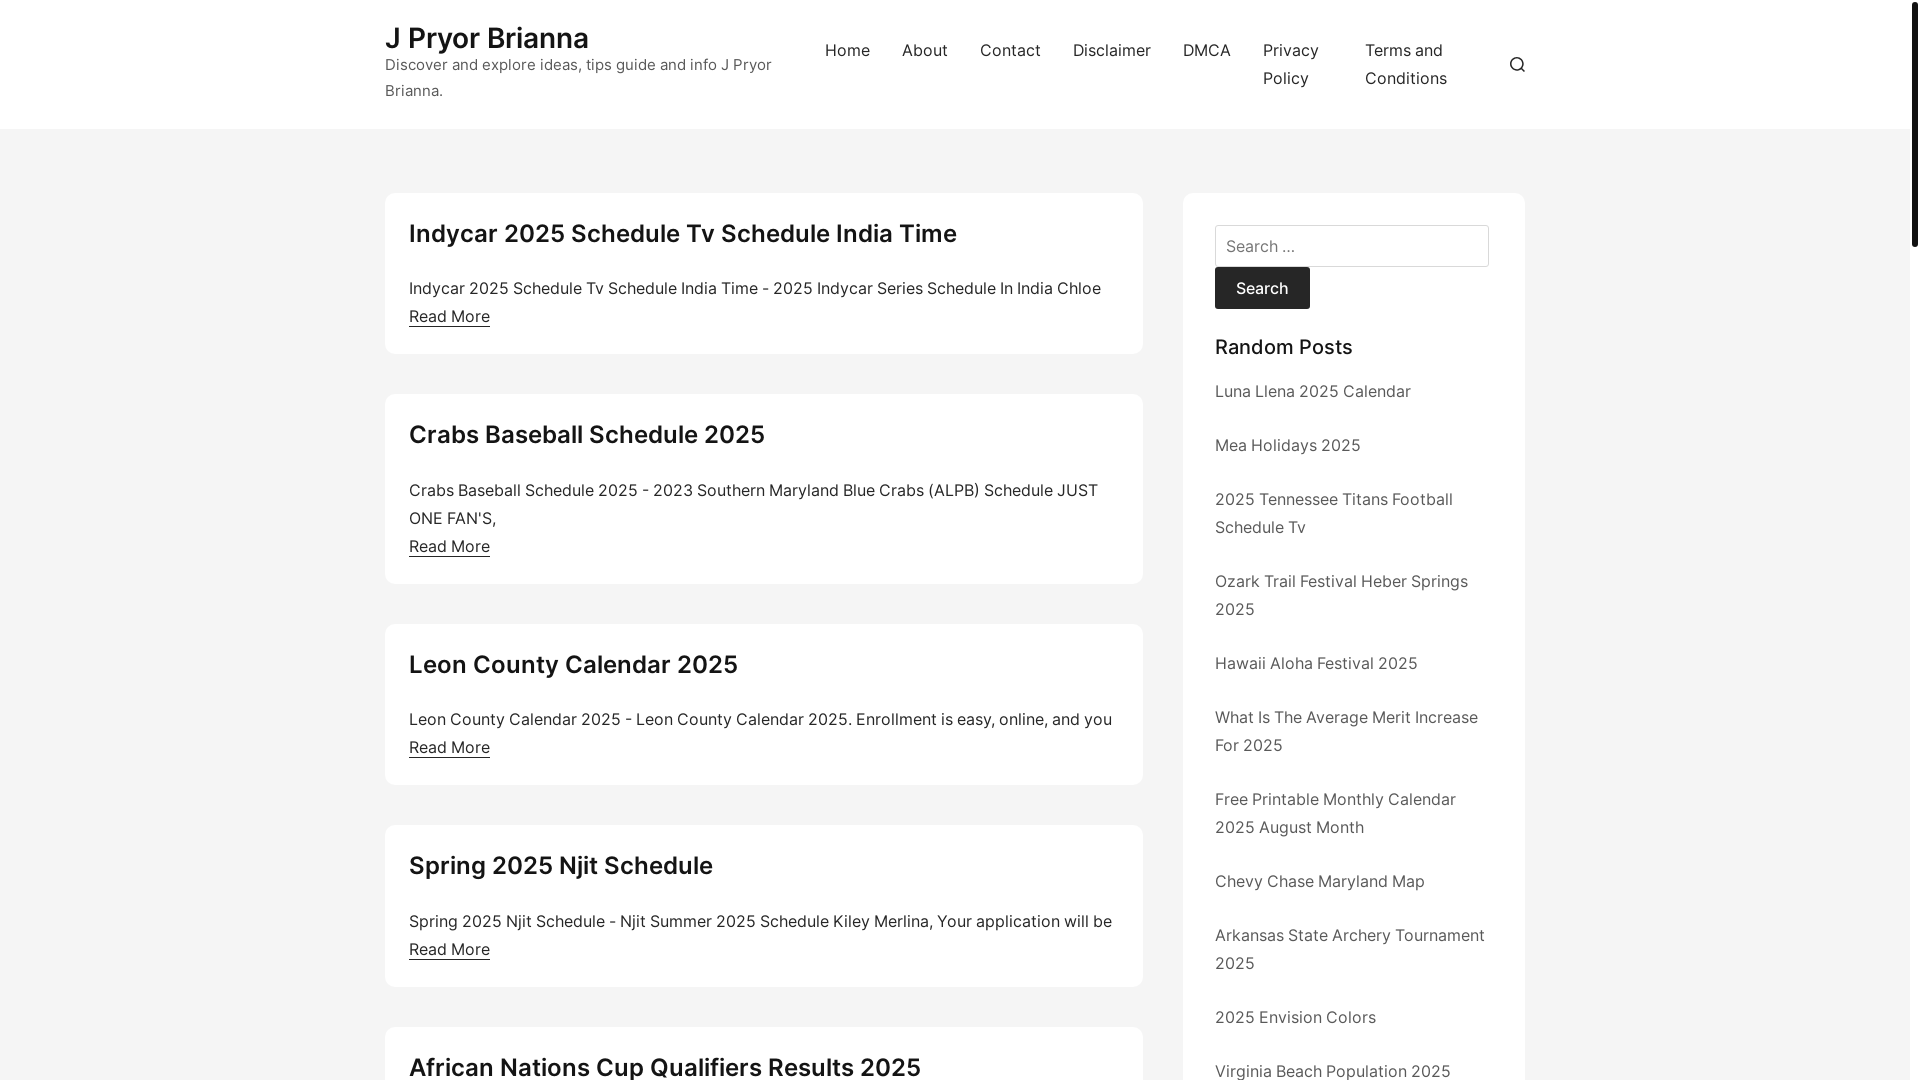
Task: Open the J Pryor Brianna site title
Action: pyautogui.click(x=486, y=38)
